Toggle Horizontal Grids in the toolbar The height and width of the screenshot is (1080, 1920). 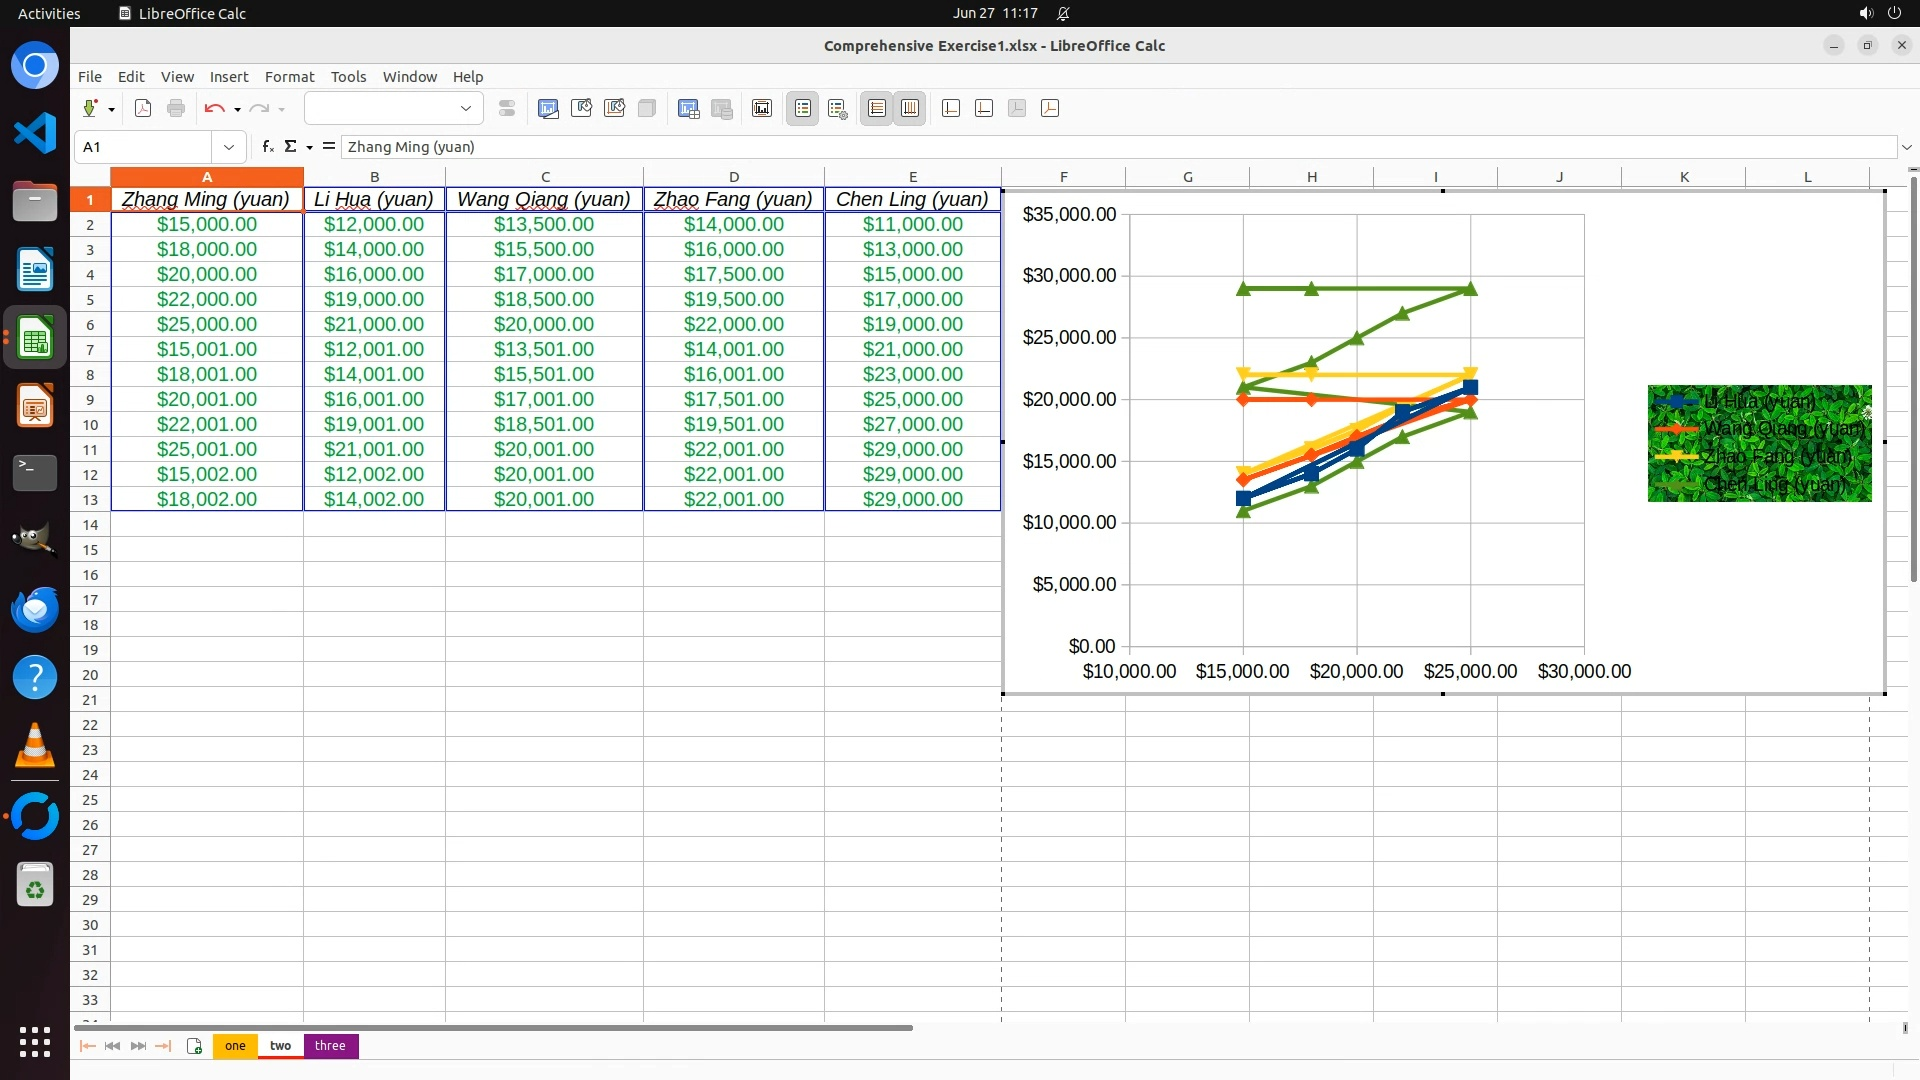pos(877,109)
